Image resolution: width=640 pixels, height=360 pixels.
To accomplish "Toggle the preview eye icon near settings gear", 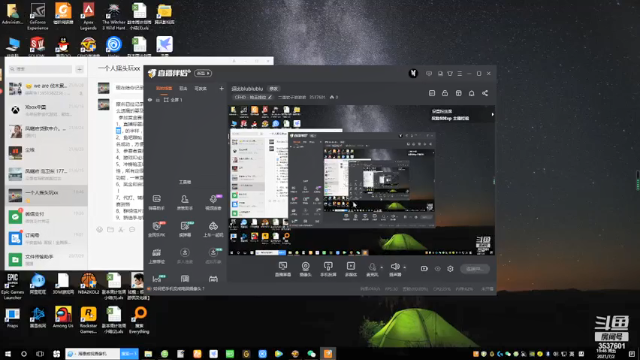I will click(x=438, y=269).
